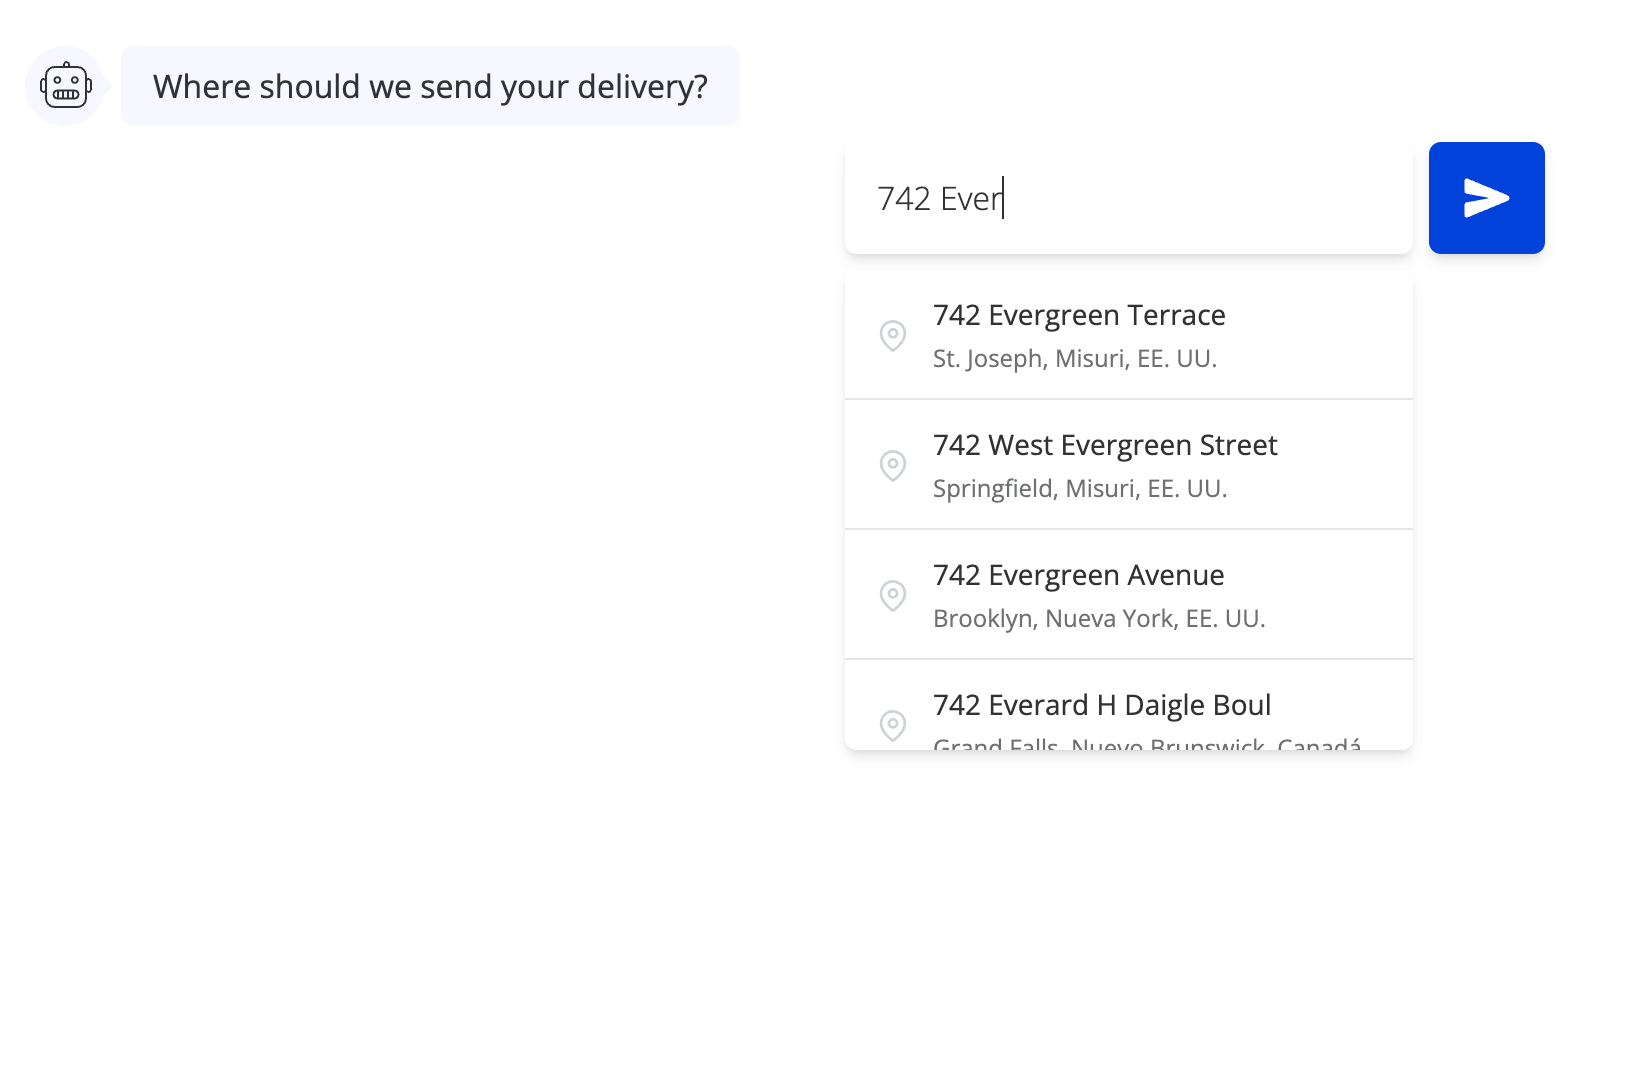
Task: Click the "St. Joseph, Misuri, EE. UU." subtitle
Action: pos(1074,359)
